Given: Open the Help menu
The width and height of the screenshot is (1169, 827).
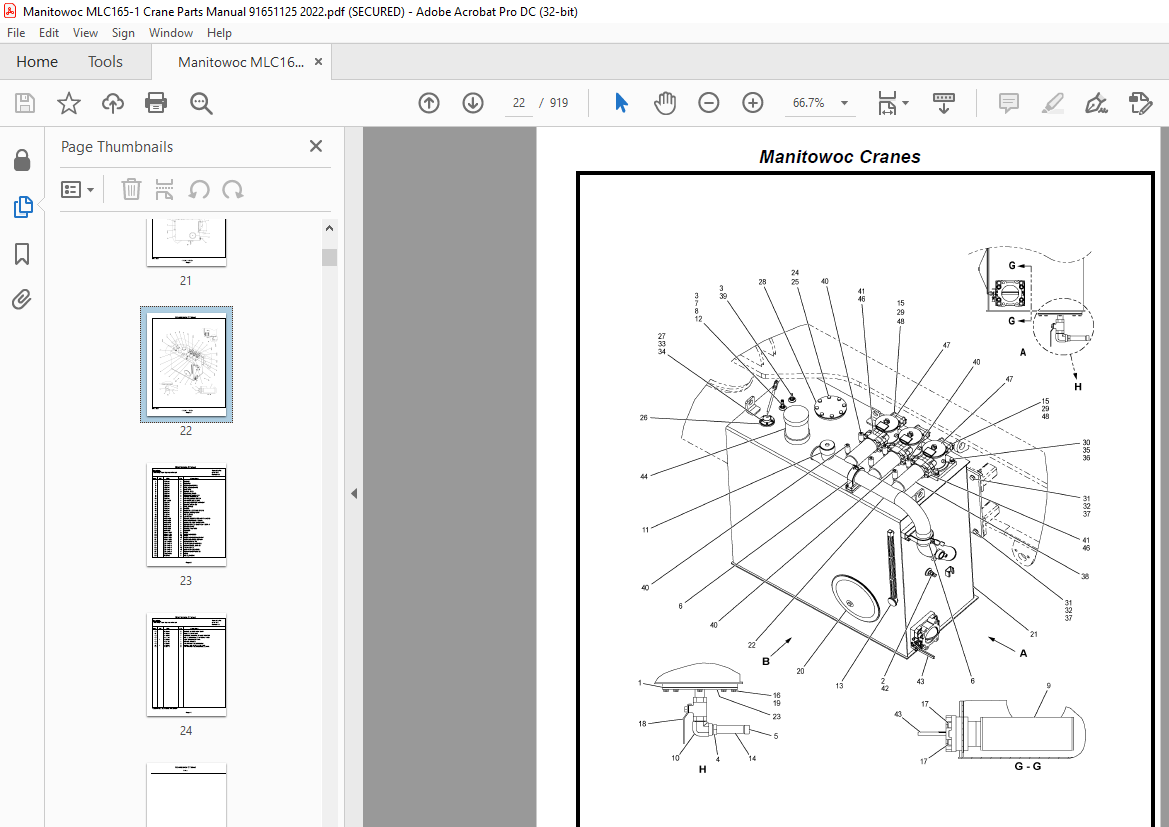Looking at the screenshot, I should coord(219,33).
